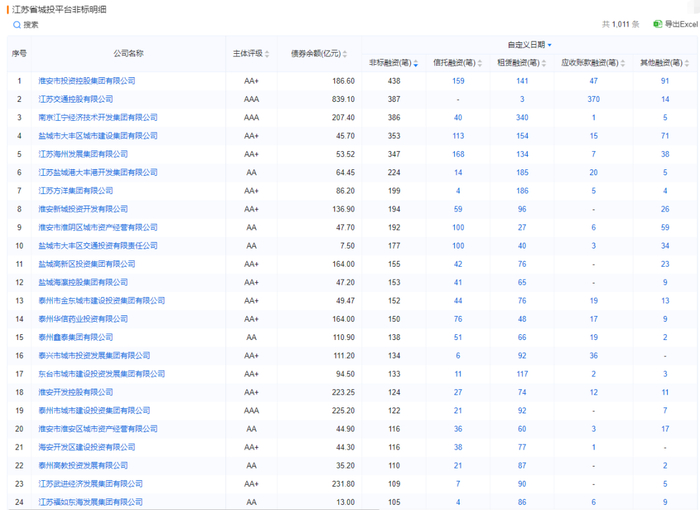Open 淮安市淮安区城市资产经营有限公司 link
The width and height of the screenshot is (700, 510).
point(98,429)
